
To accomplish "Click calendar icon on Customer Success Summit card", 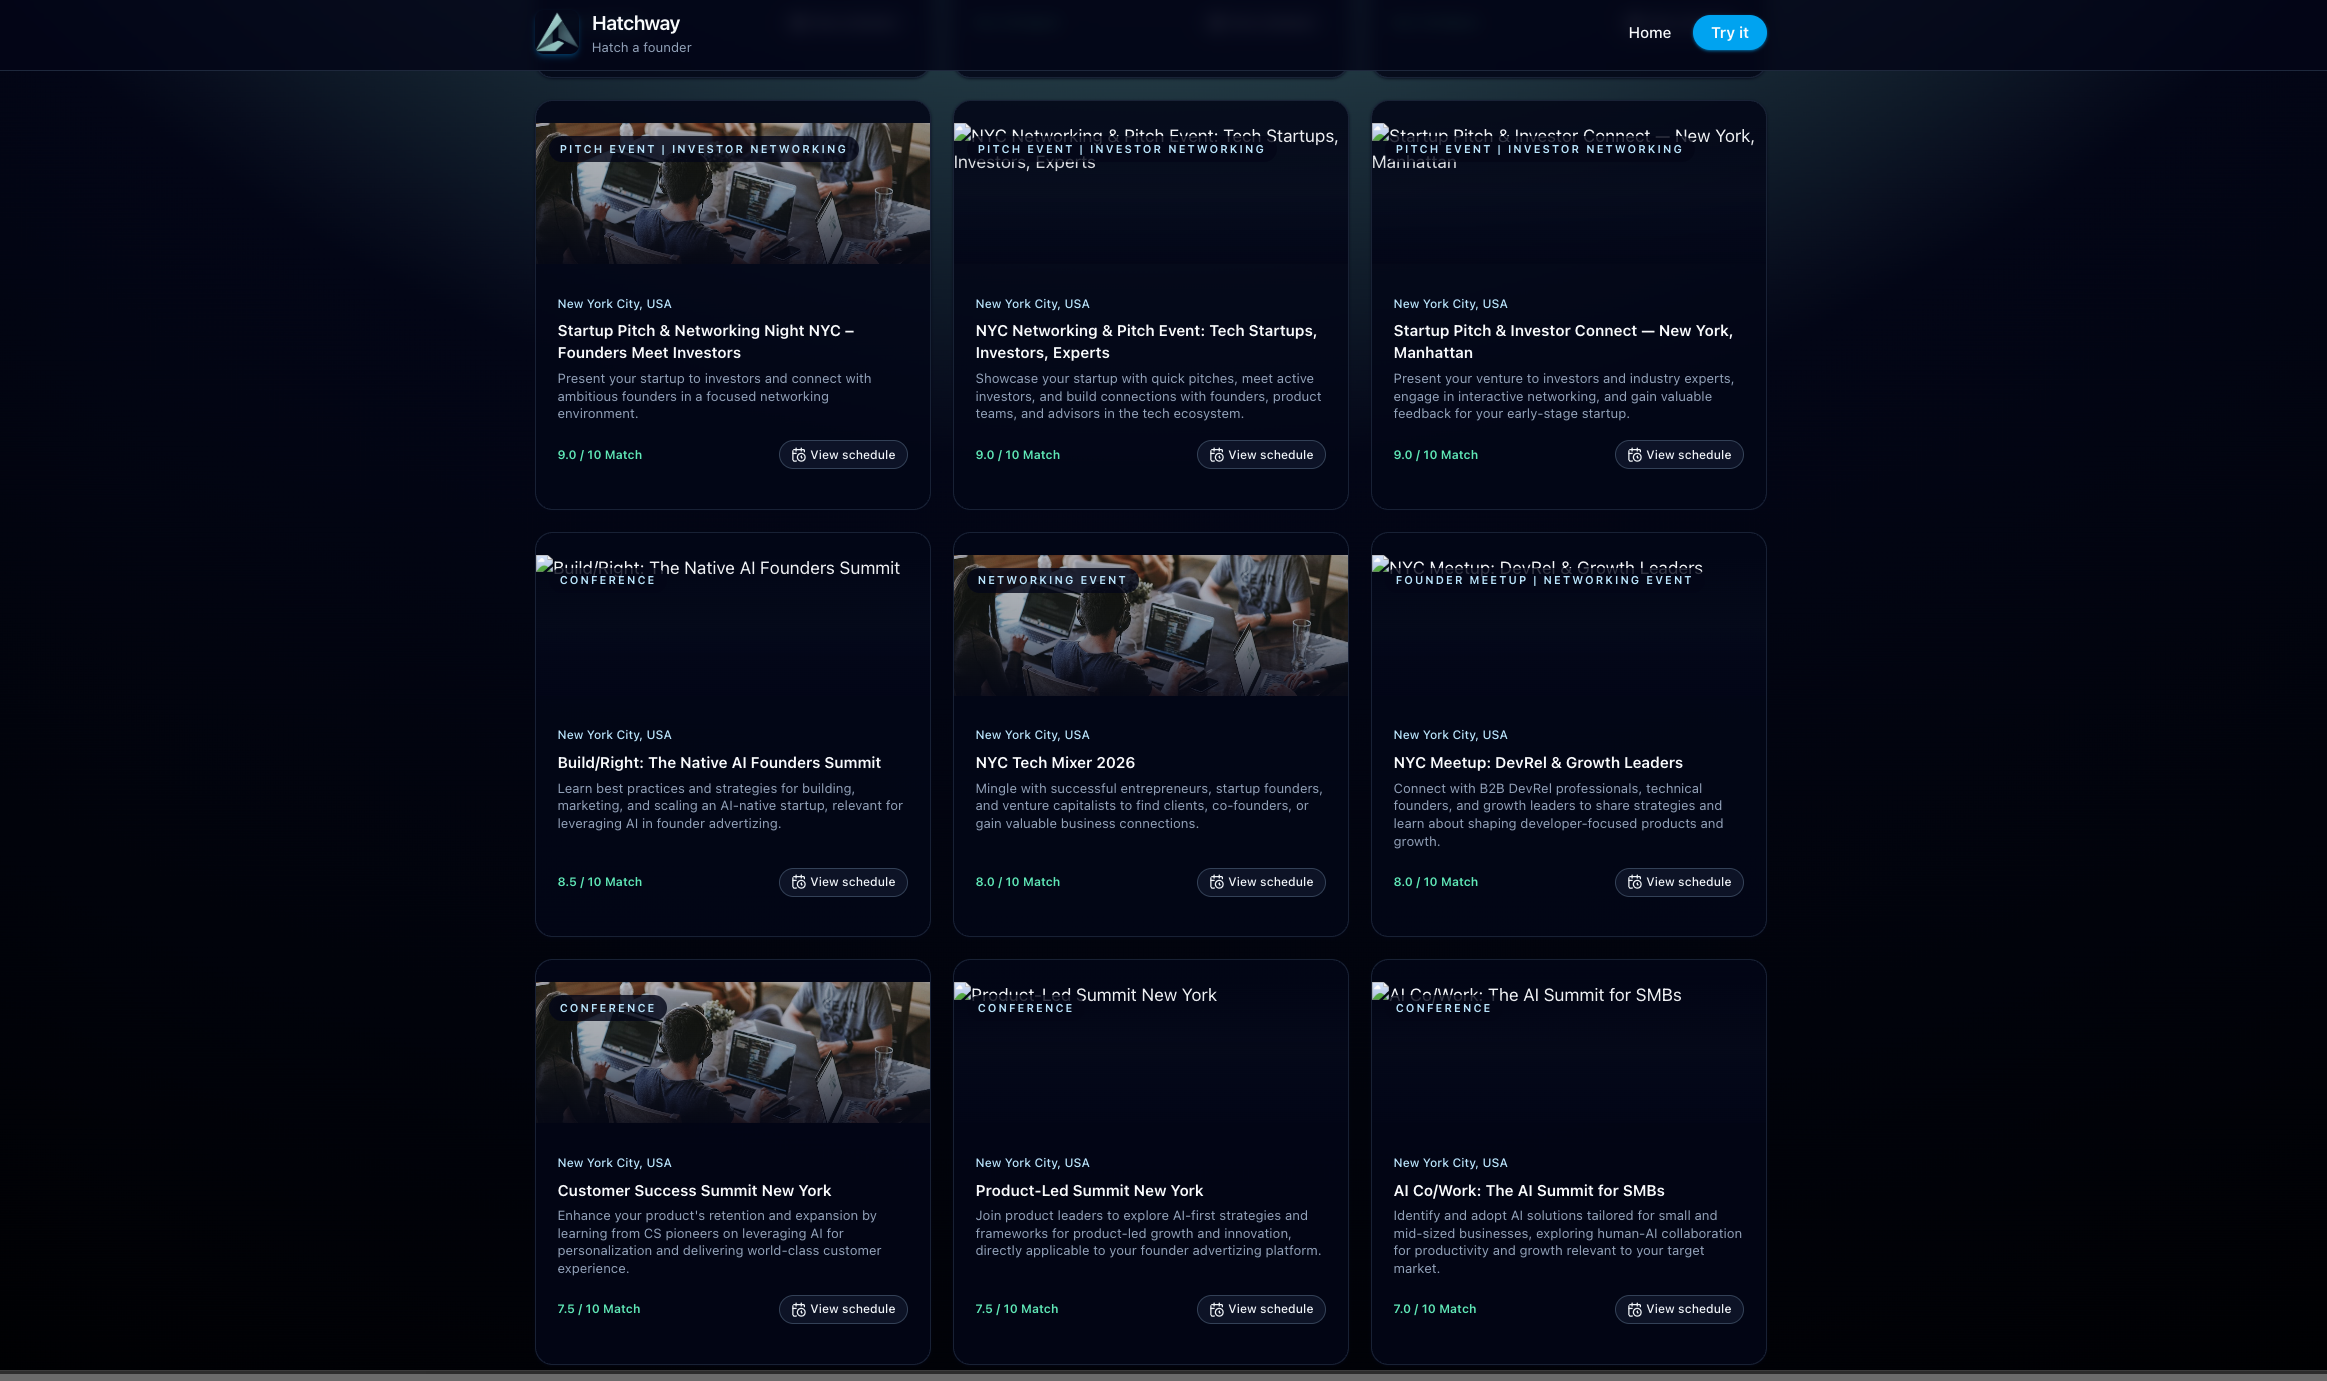I will (x=798, y=1310).
